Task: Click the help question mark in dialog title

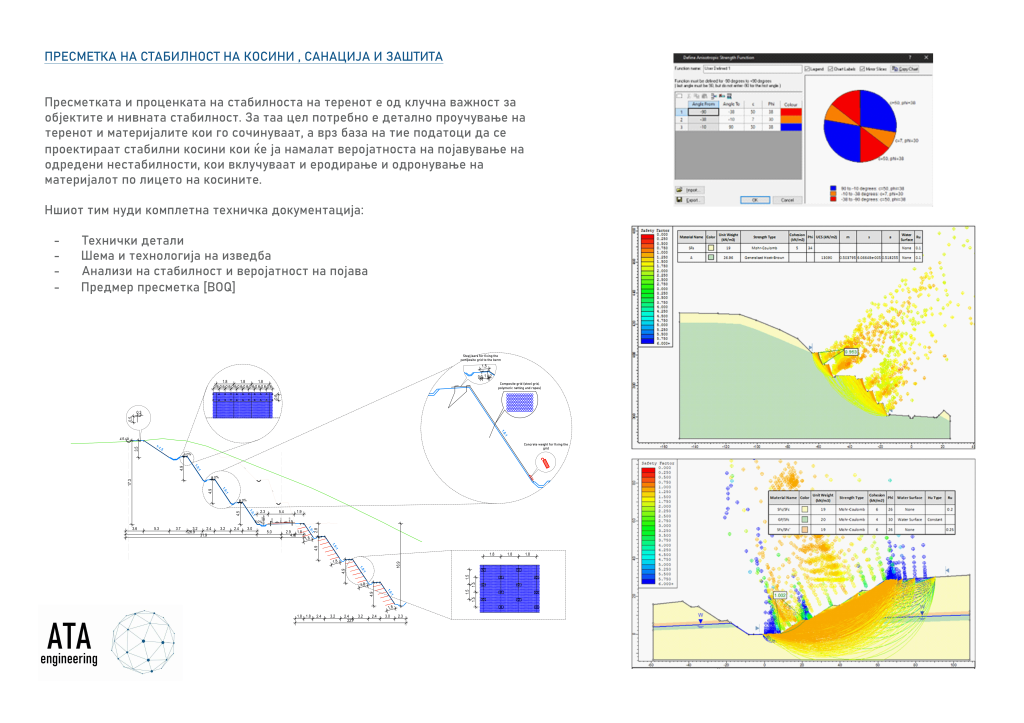Action: coord(909,58)
